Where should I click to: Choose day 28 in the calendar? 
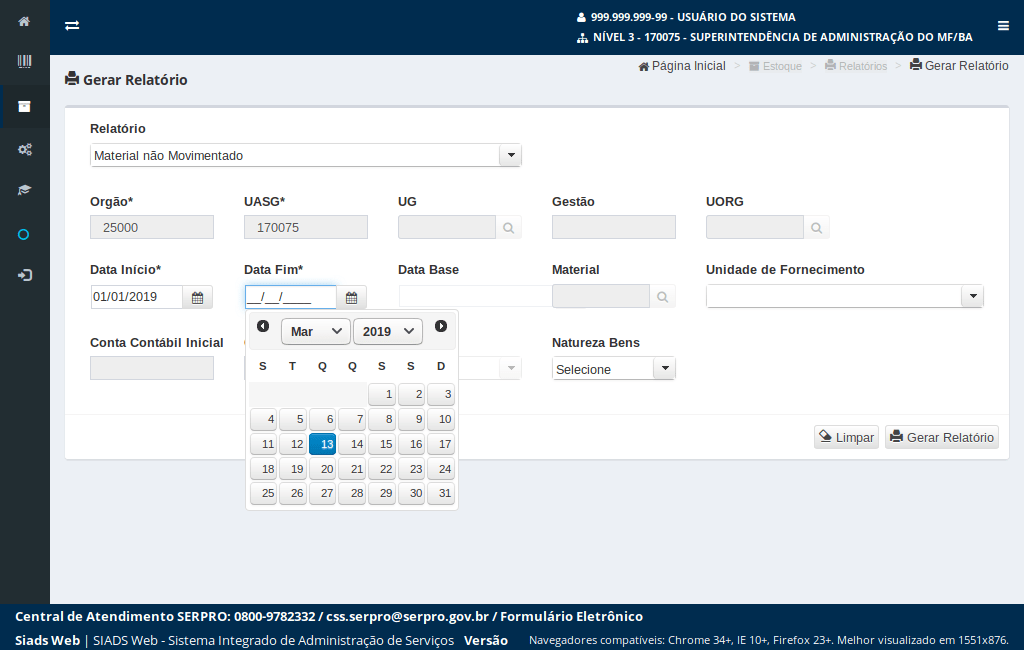coord(352,493)
